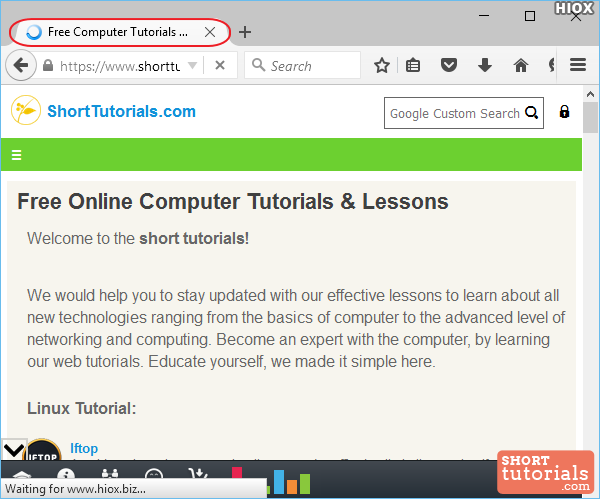The height and width of the screenshot is (499, 600).
Task: Click the Firefox Search box
Action: 302,65
